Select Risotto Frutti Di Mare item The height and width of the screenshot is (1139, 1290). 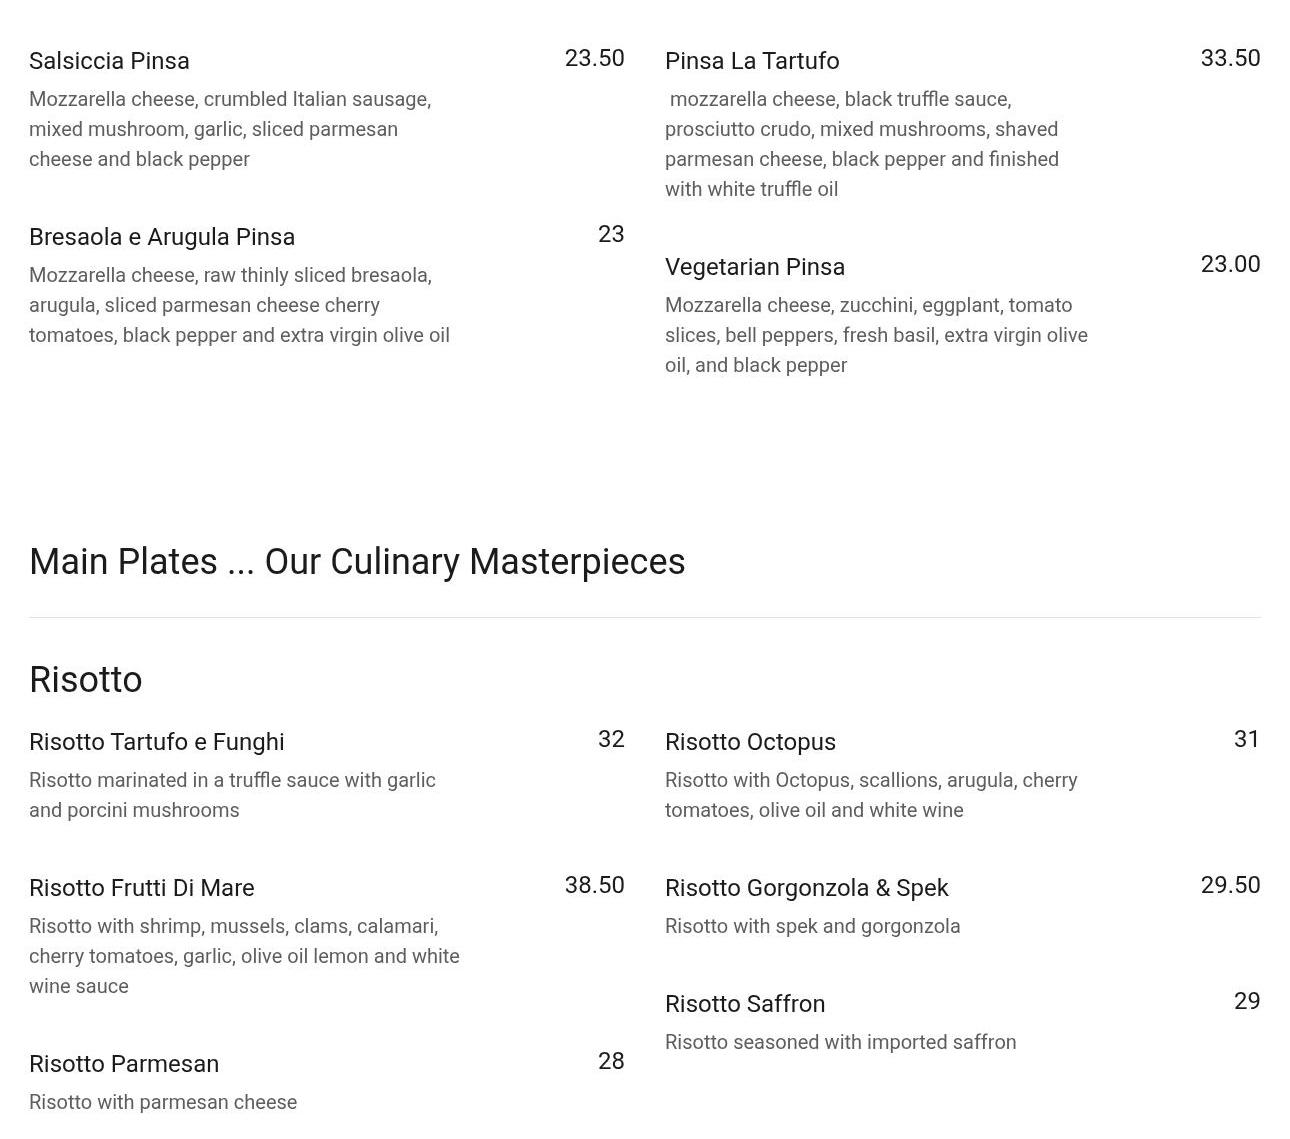[142, 888]
